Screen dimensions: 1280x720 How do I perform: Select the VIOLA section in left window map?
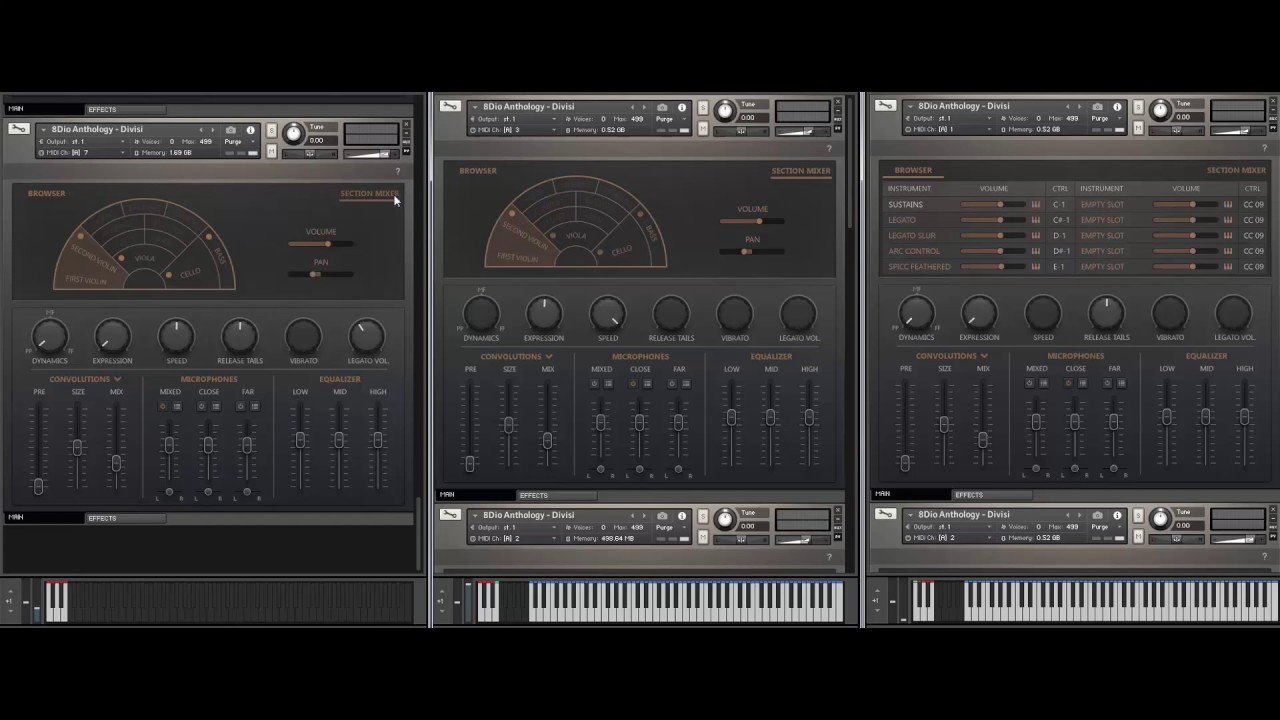pos(145,258)
